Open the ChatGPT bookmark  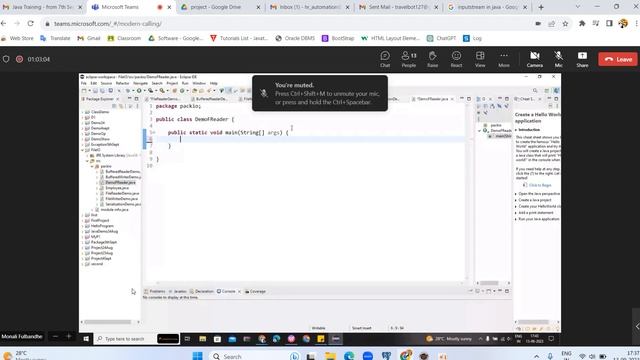point(441,38)
